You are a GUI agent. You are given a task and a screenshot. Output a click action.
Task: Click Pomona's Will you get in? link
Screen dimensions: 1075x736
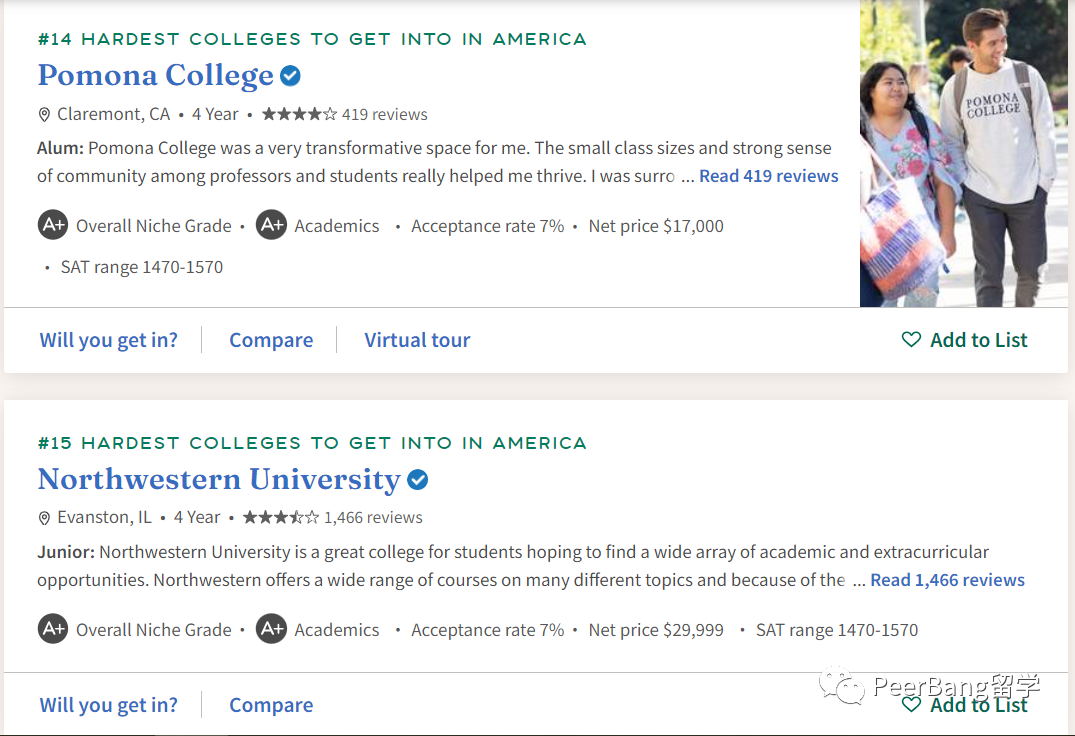108,340
